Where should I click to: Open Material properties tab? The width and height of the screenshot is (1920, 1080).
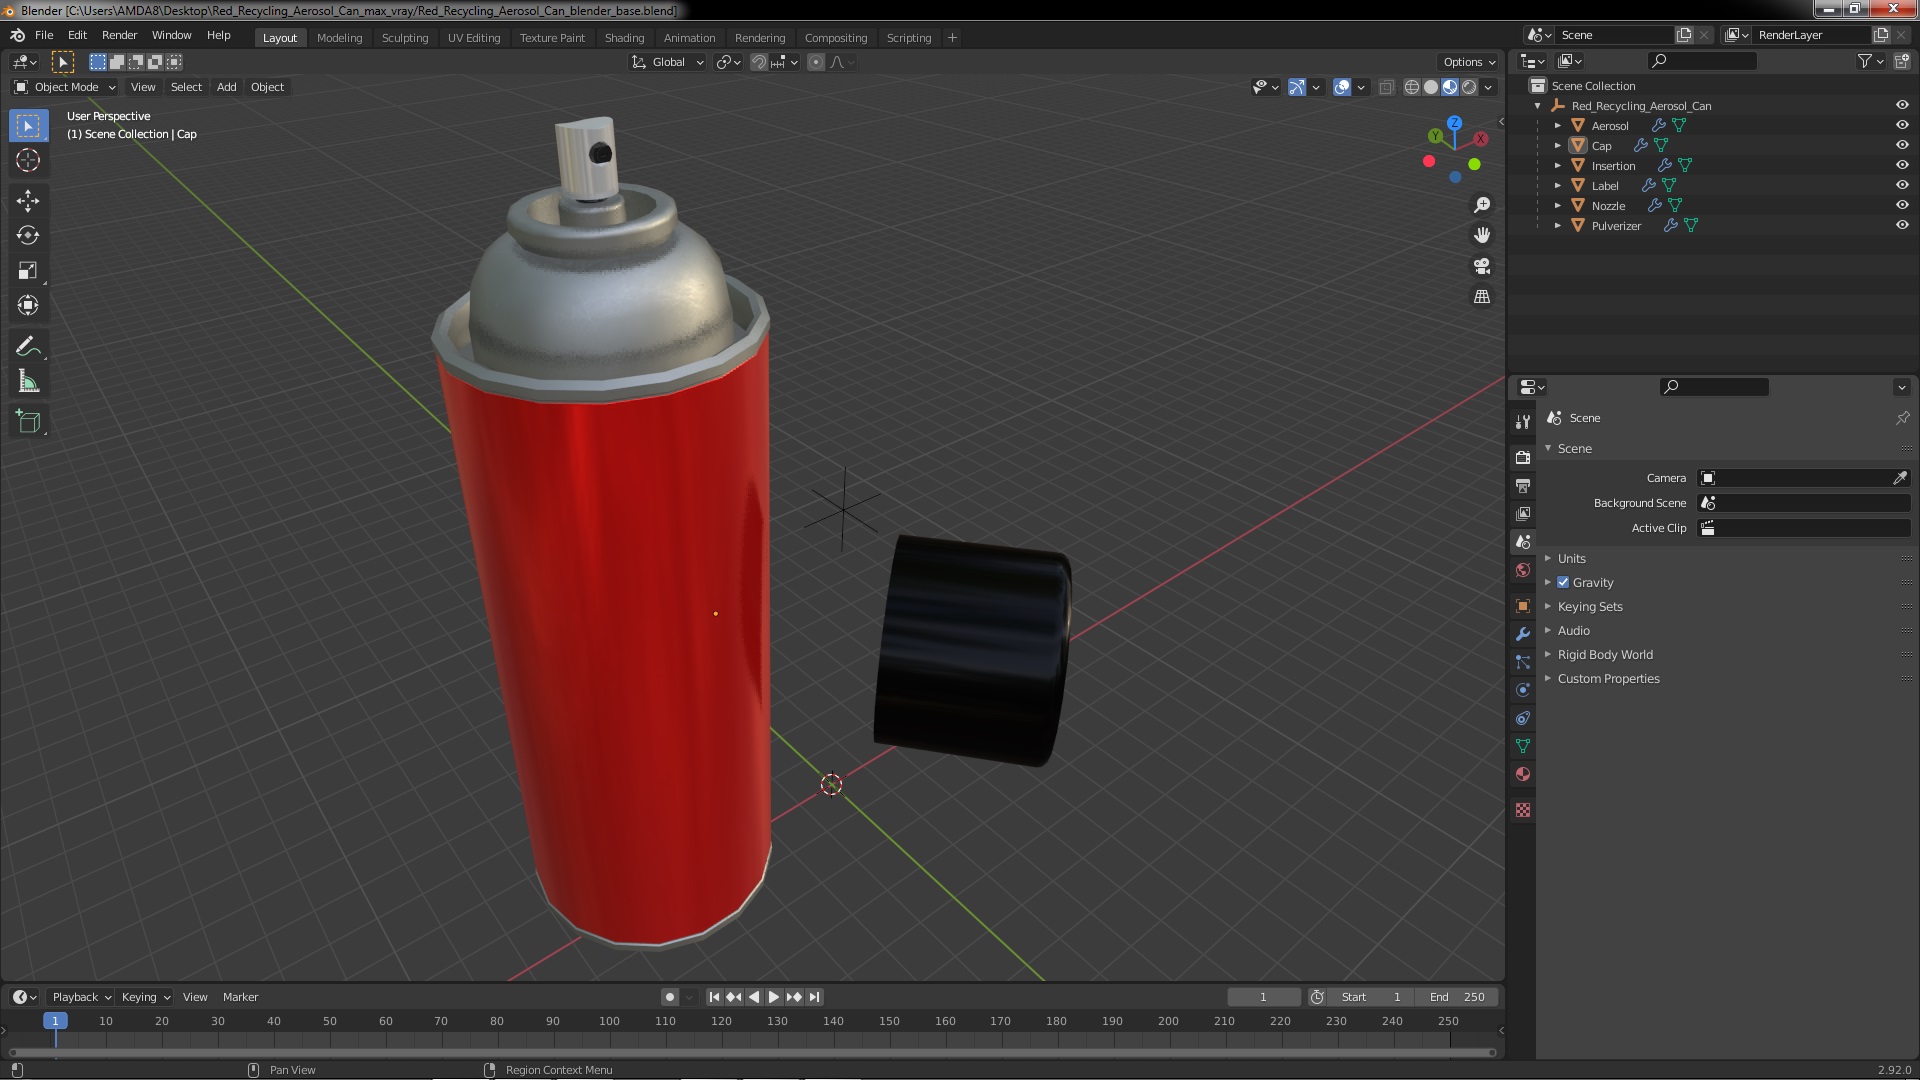pyautogui.click(x=1523, y=774)
